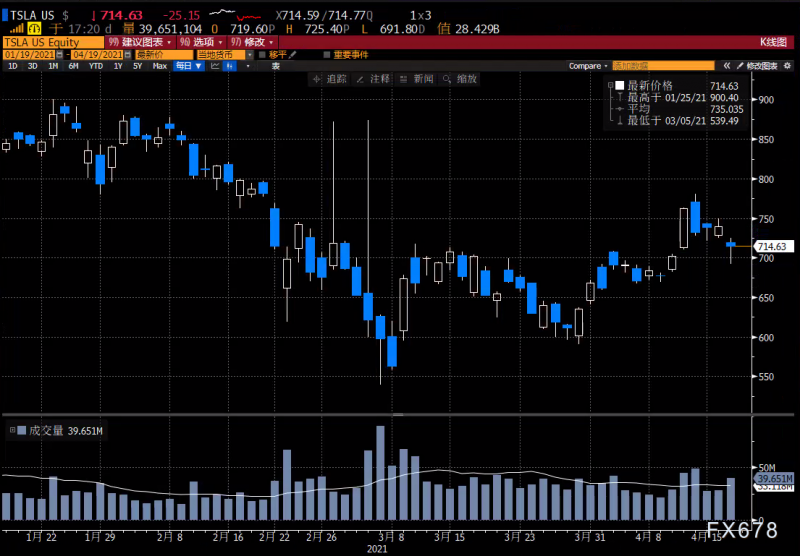
Task: Collapse panel with double-chevron icon
Action: click(x=727, y=66)
